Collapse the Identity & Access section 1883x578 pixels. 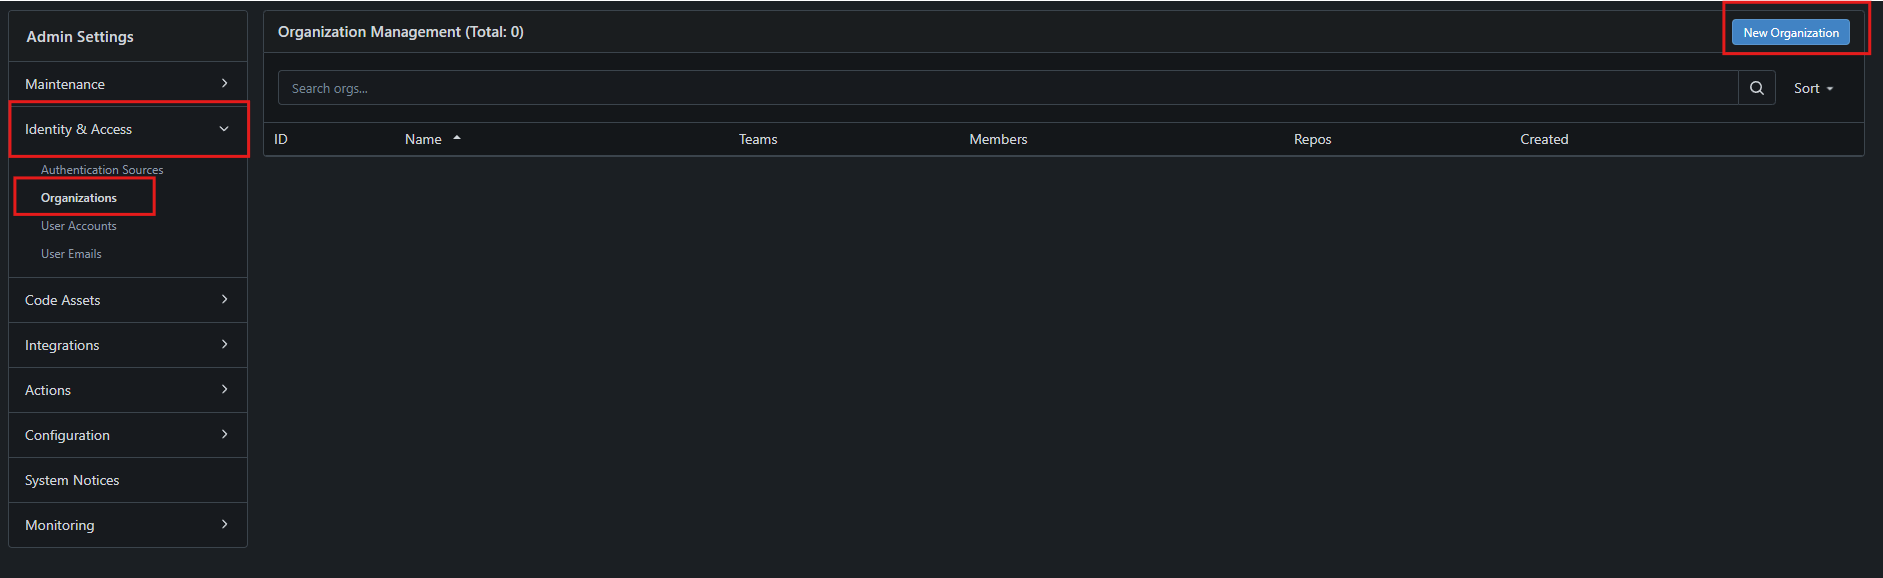[x=128, y=129]
